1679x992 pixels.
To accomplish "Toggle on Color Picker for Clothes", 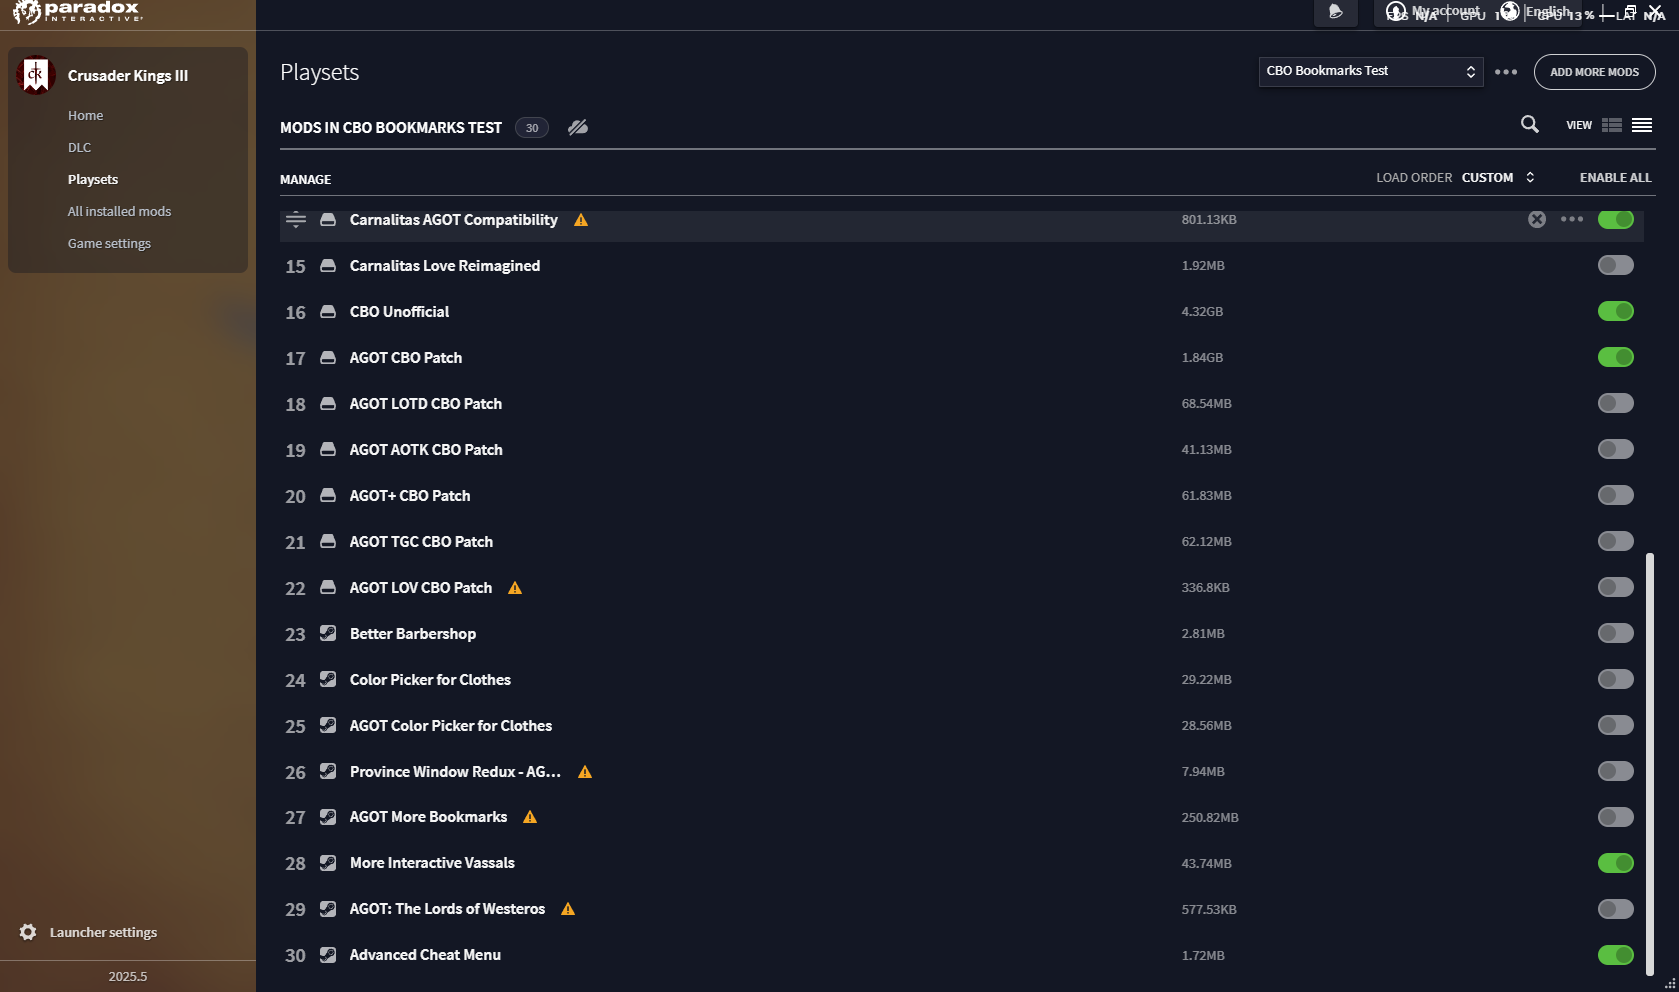I will click(1615, 679).
